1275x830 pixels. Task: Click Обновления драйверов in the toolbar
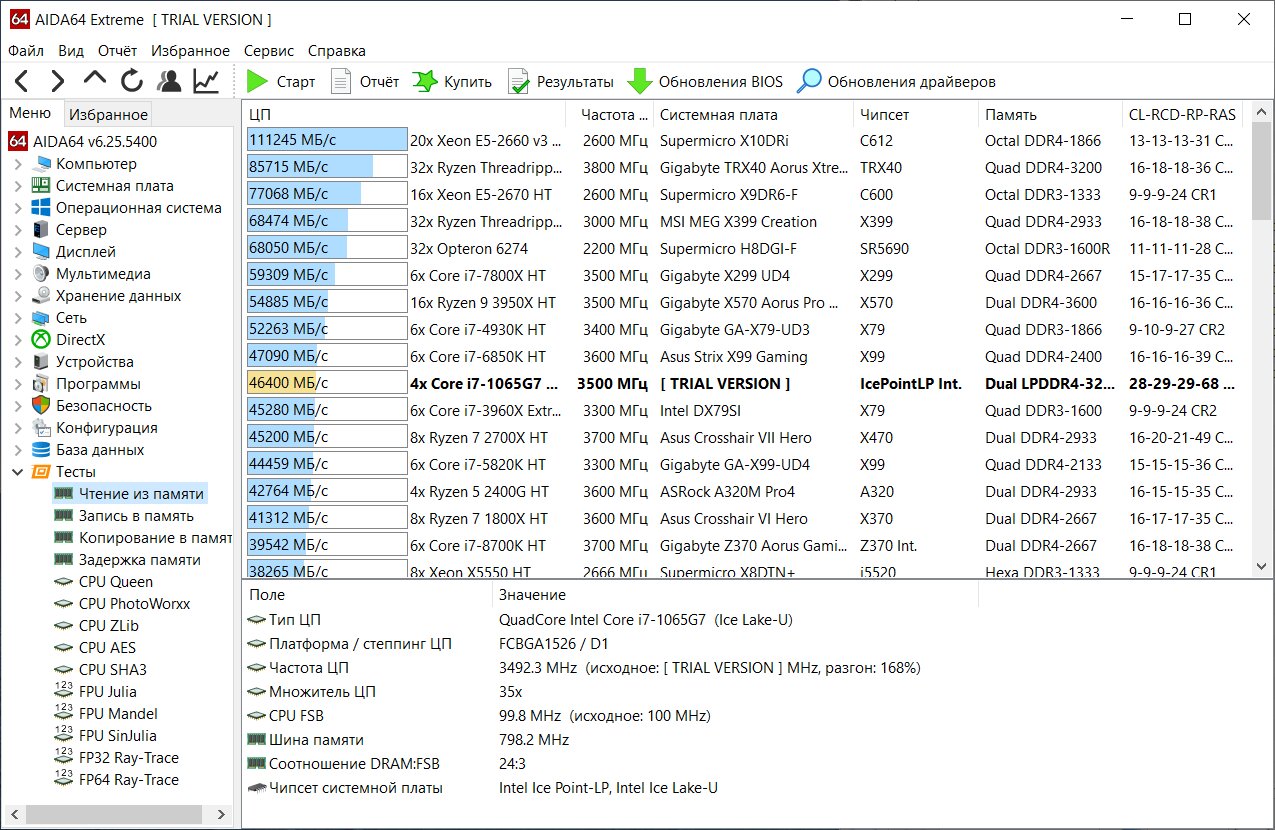tap(896, 81)
